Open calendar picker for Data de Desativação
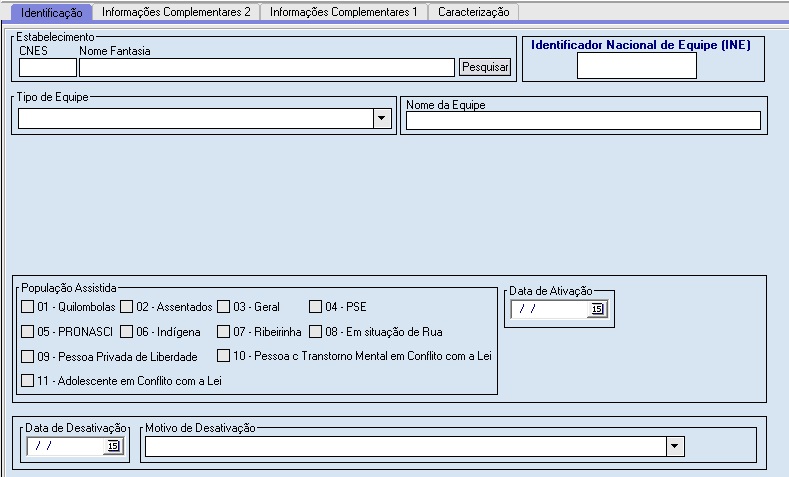 point(113,446)
